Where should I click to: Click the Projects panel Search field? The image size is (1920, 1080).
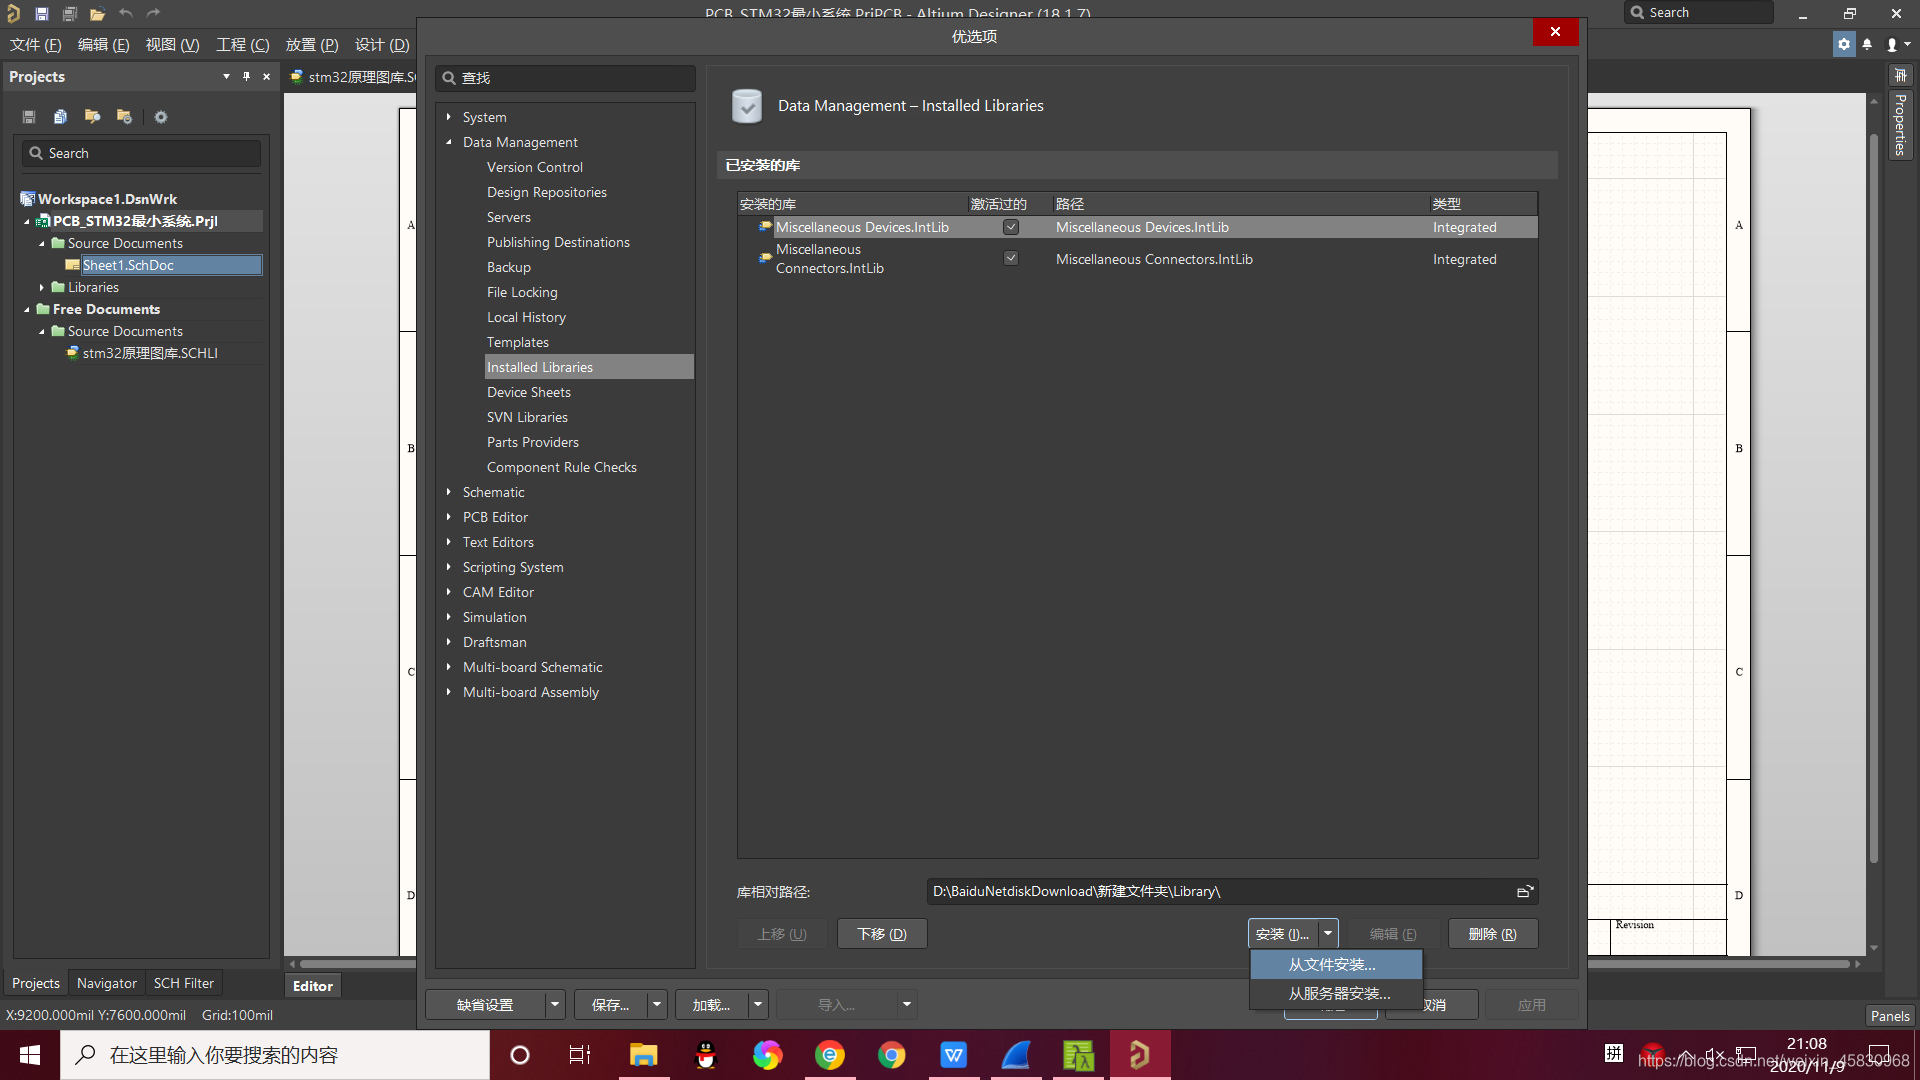141,153
